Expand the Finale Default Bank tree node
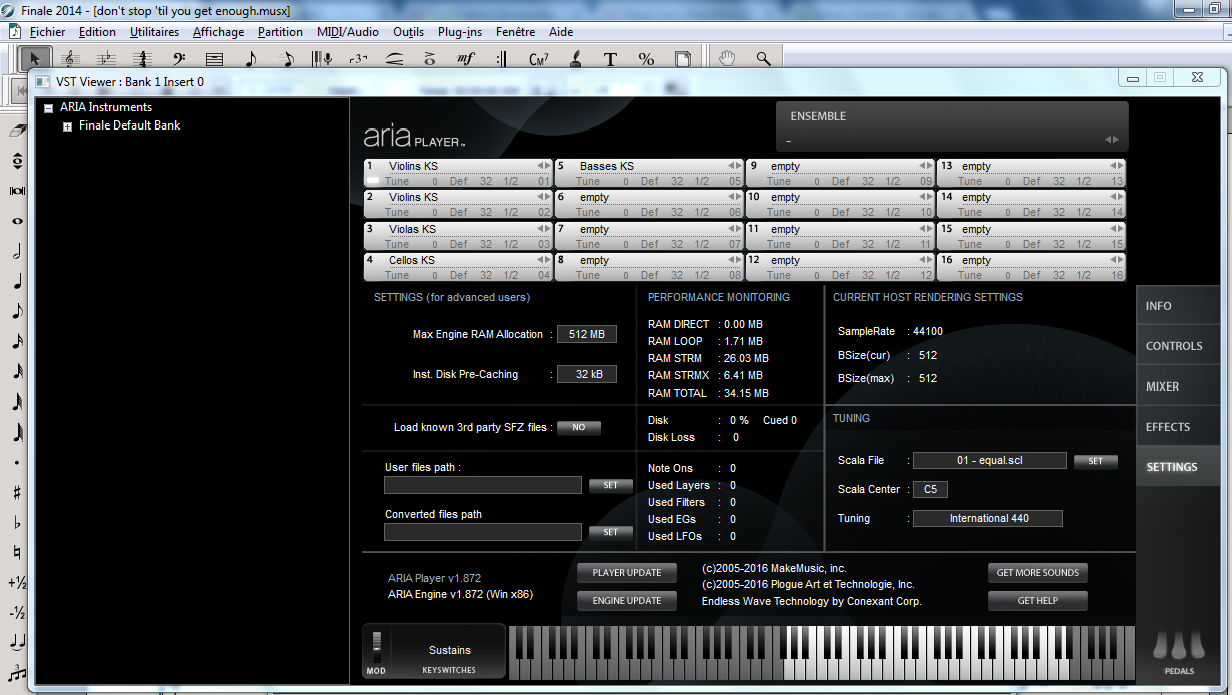 click(68, 127)
